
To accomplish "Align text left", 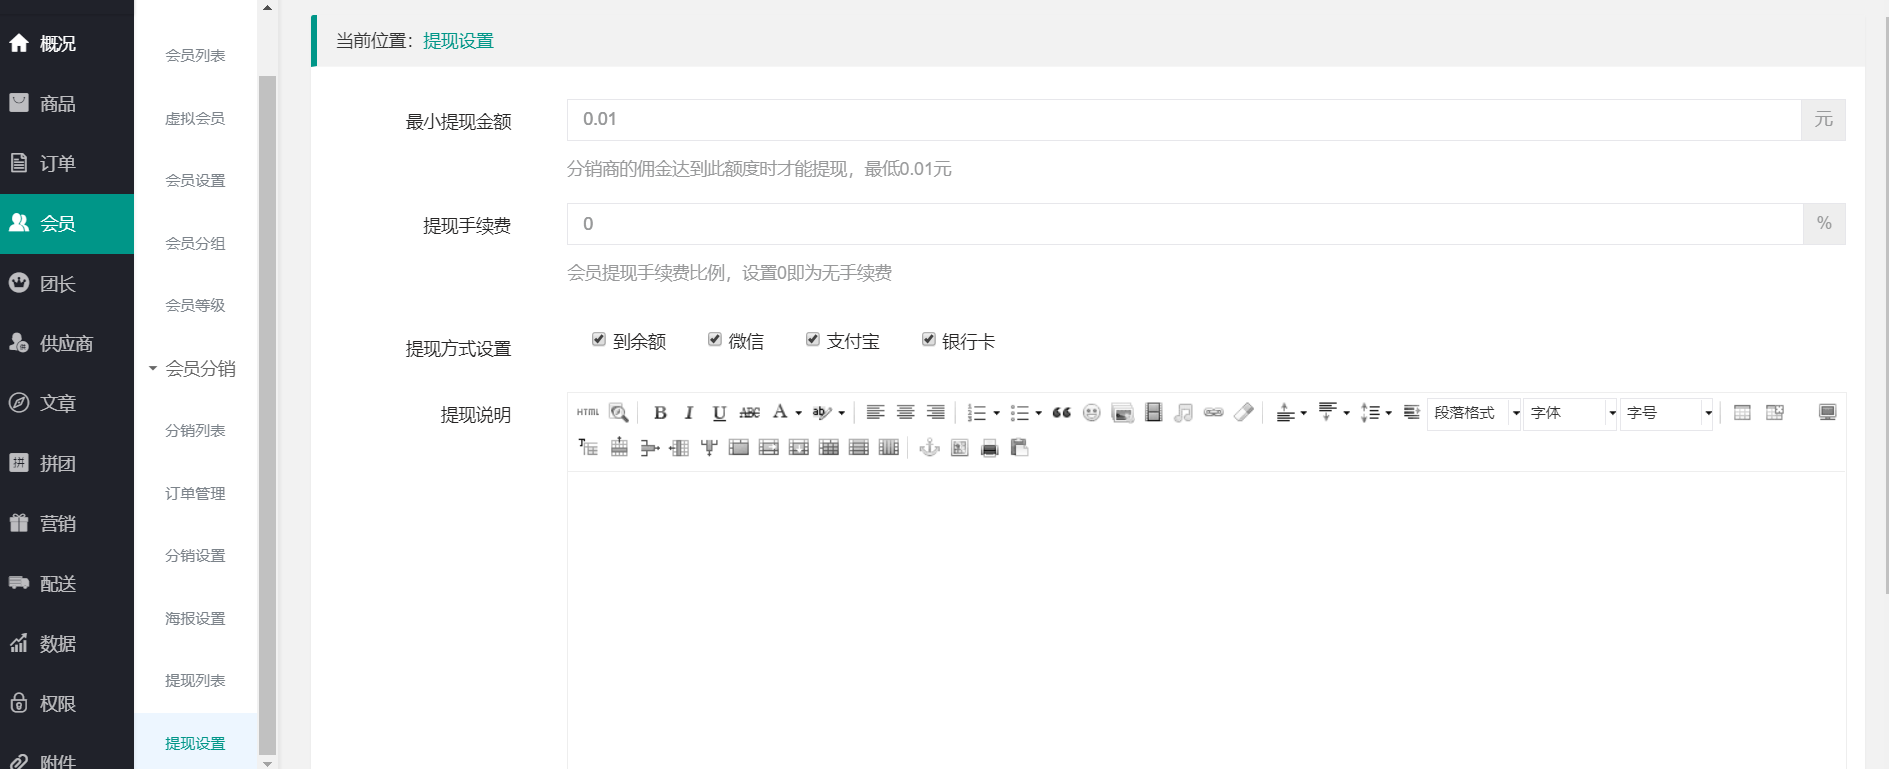I will (875, 412).
